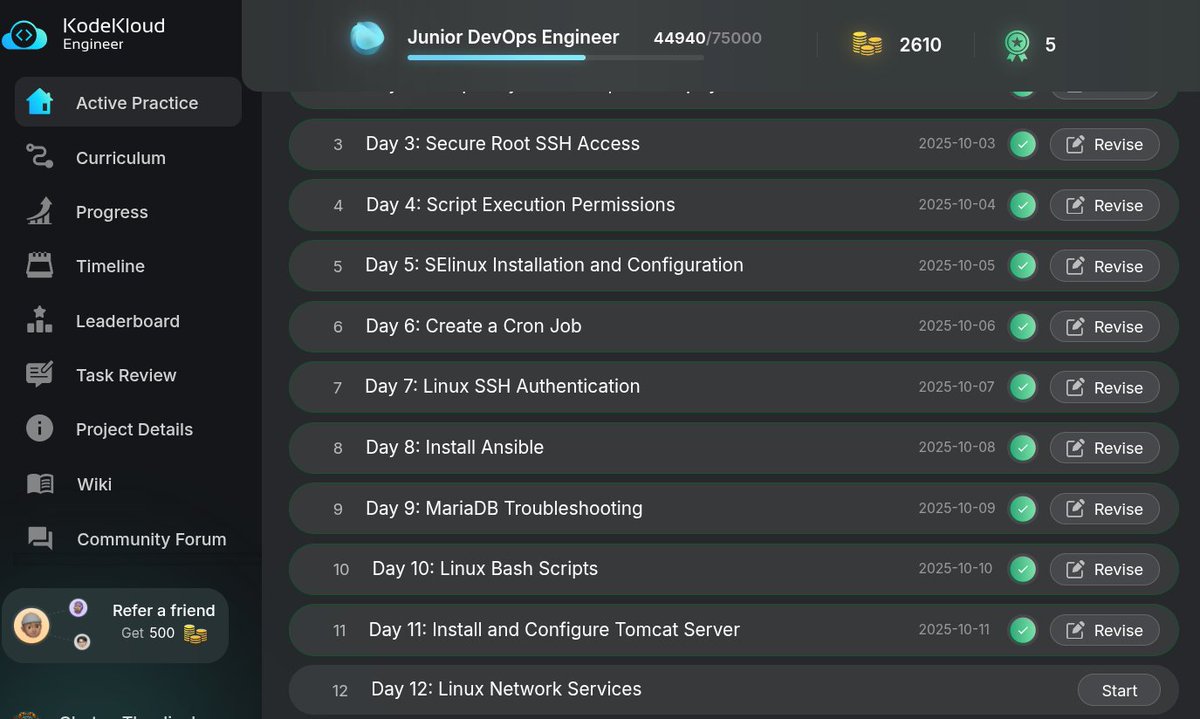Click the Leaderboard podium icon
Viewport: 1200px width, 719px height.
[39, 320]
